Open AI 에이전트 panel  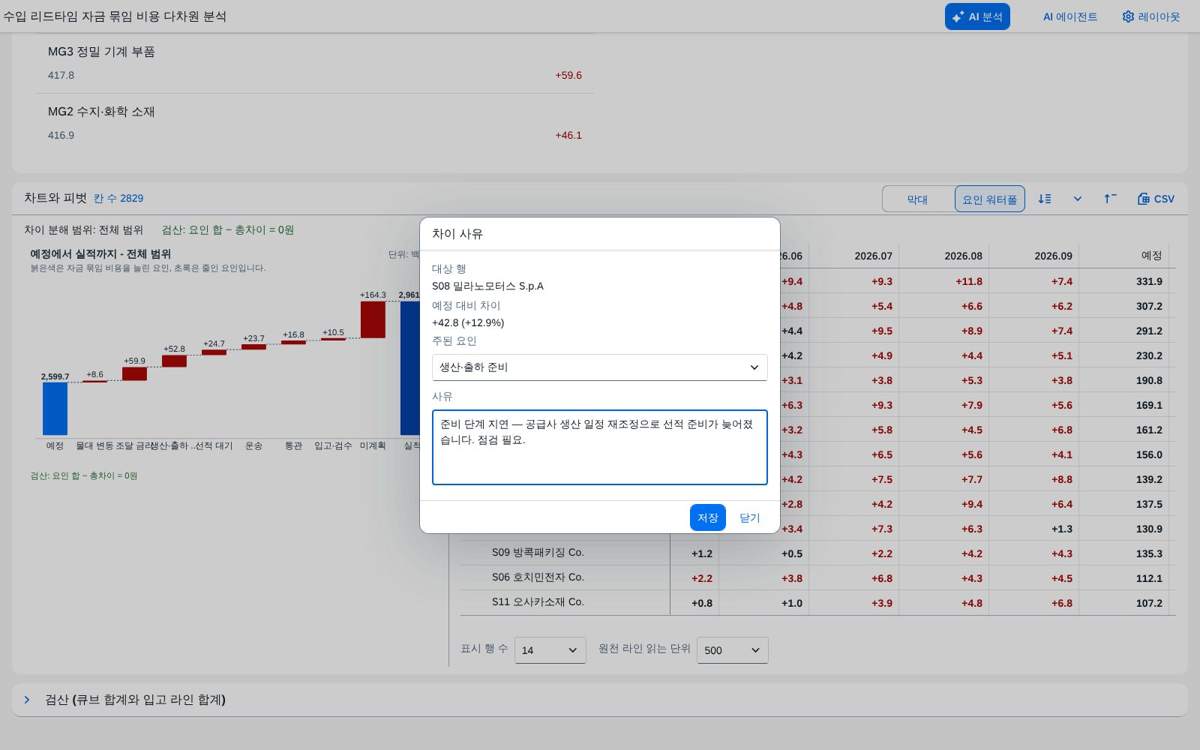click(x=1069, y=16)
